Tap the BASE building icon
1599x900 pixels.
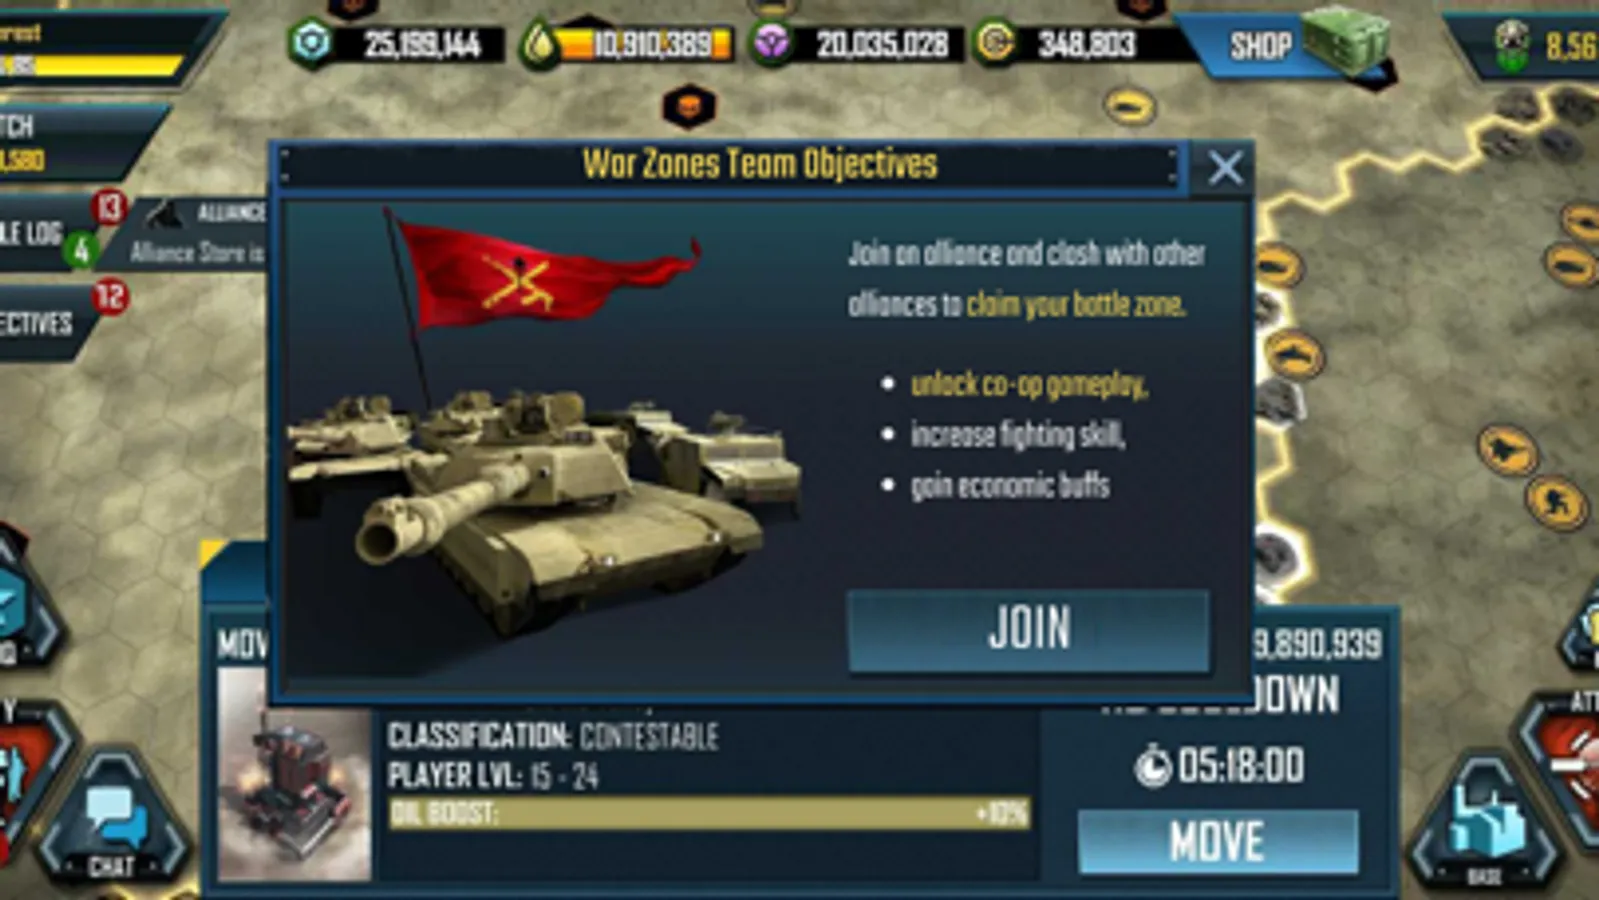tap(1484, 830)
